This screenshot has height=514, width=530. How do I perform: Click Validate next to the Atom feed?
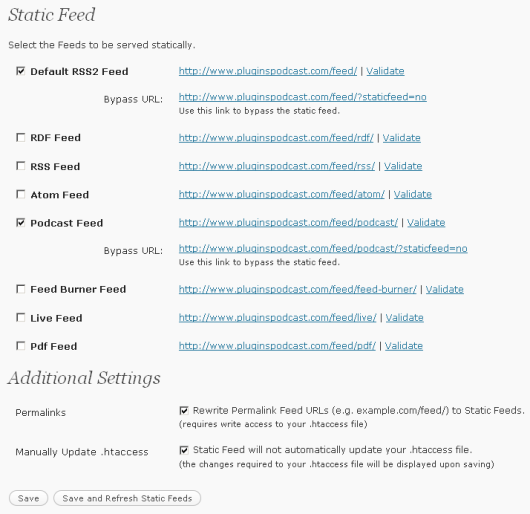pyautogui.click(x=413, y=194)
